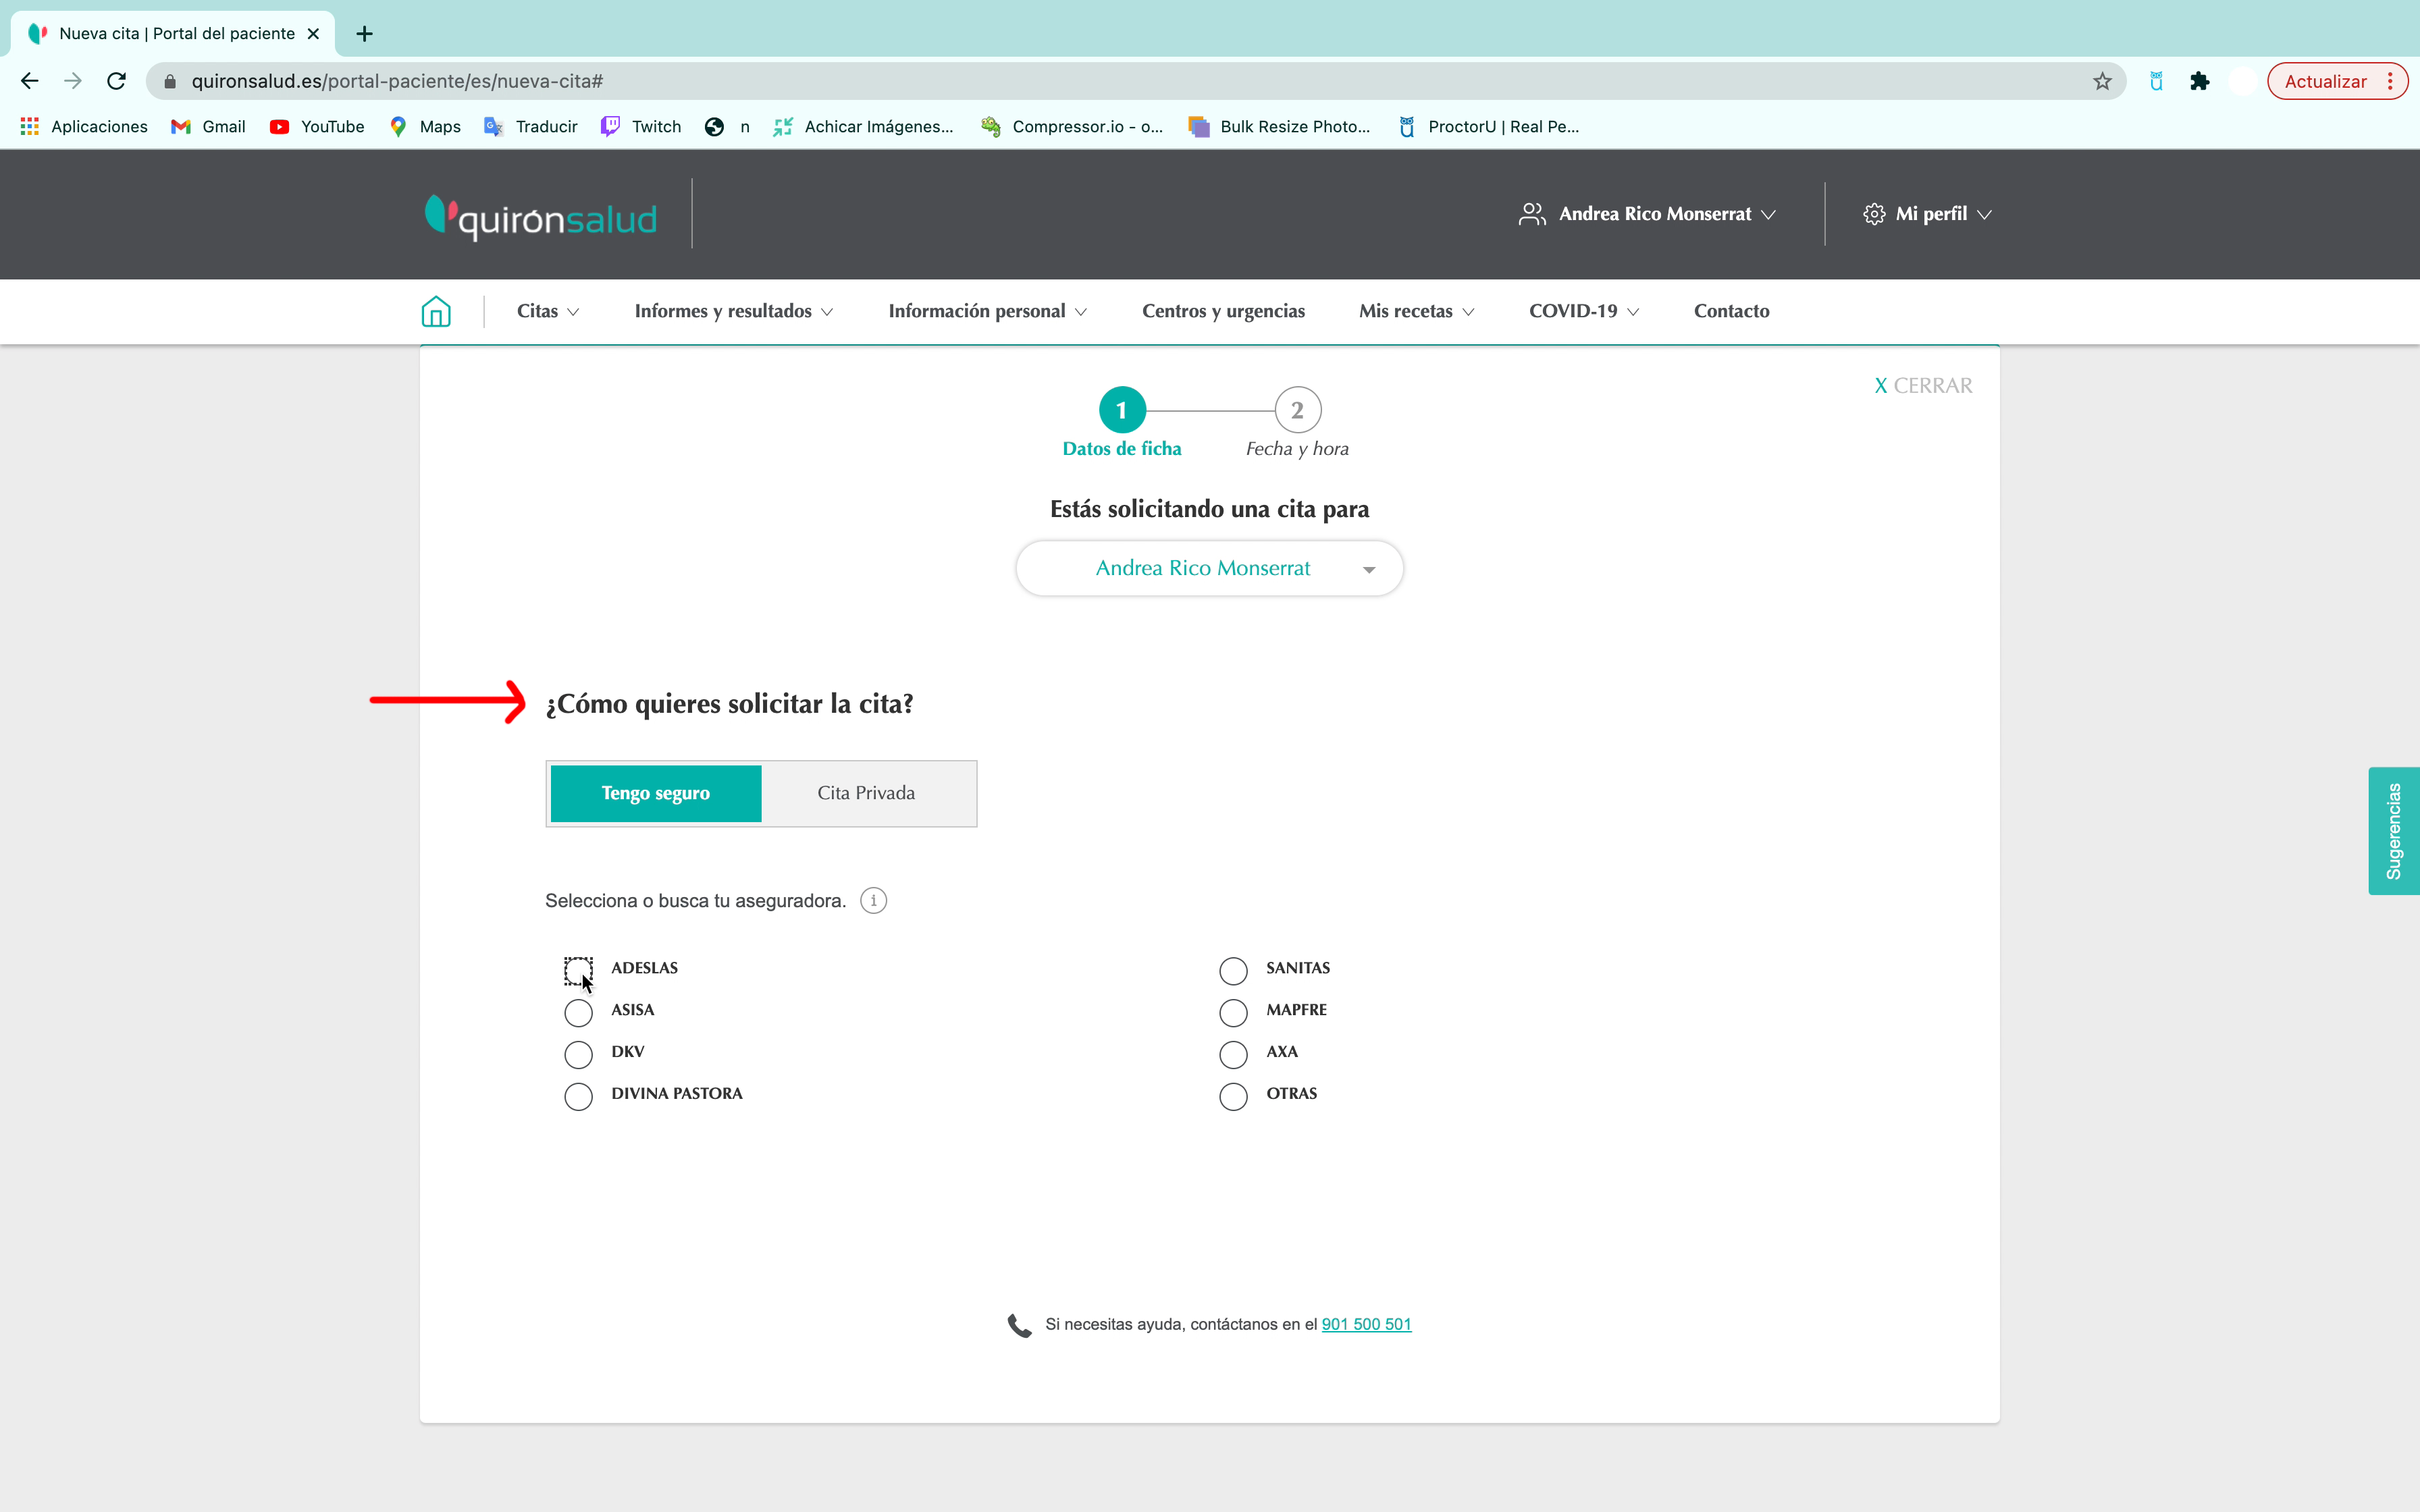The height and width of the screenshot is (1512, 2420).
Task: Expand the Citas menu
Action: click(x=548, y=311)
